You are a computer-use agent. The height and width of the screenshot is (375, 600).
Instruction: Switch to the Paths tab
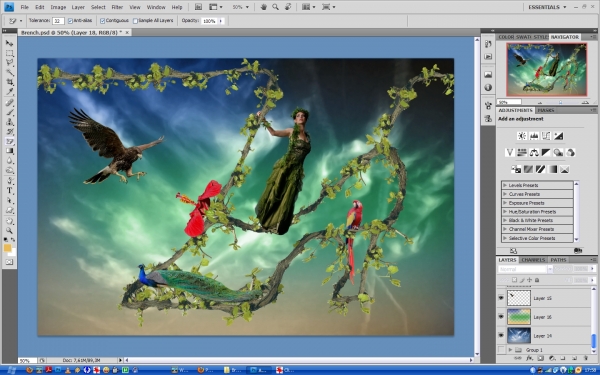[x=558, y=260]
